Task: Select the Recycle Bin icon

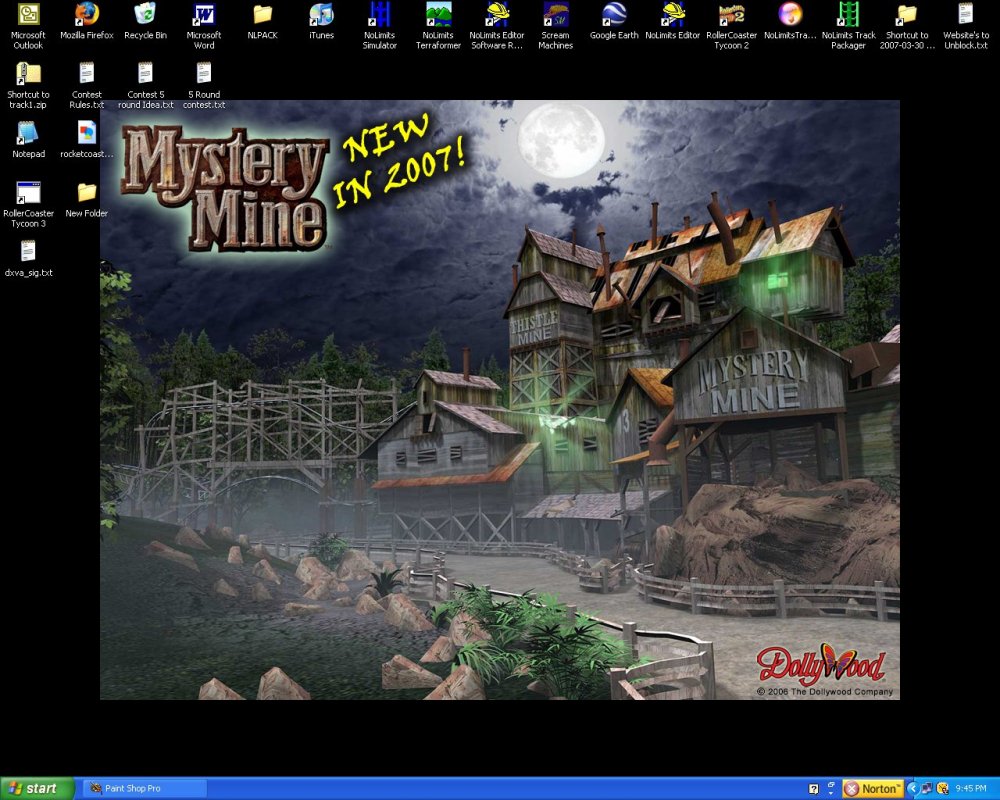Action: [145, 15]
